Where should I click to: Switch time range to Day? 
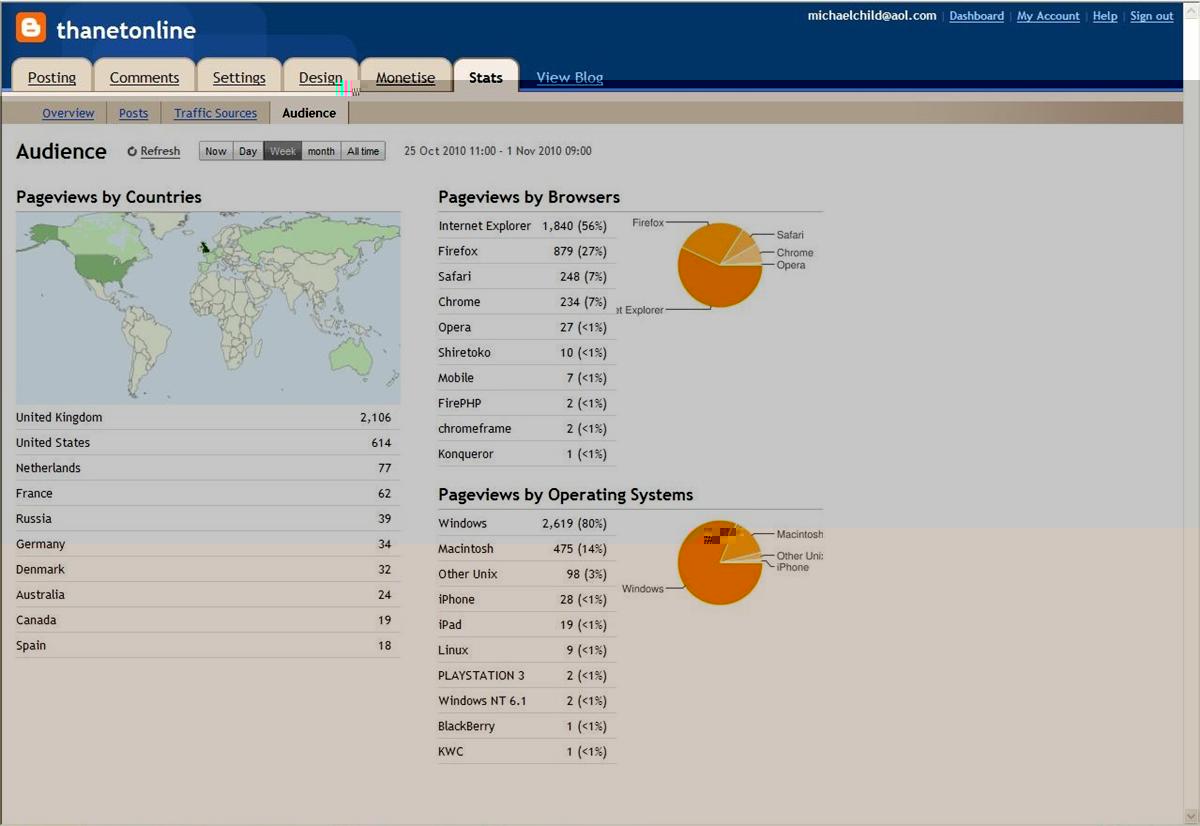click(248, 151)
